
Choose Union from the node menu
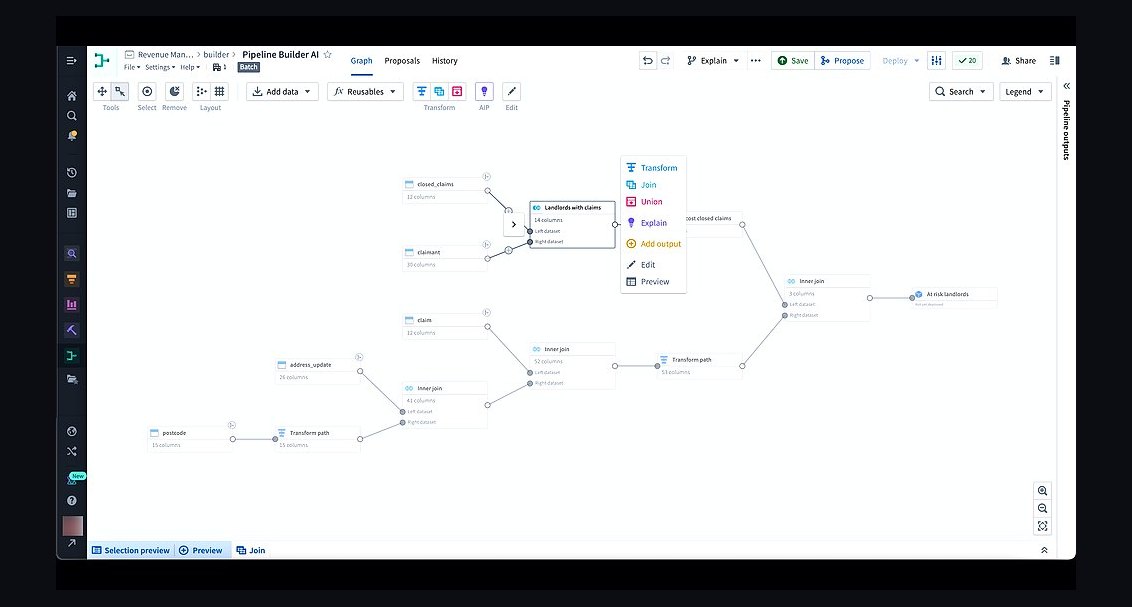pos(653,202)
